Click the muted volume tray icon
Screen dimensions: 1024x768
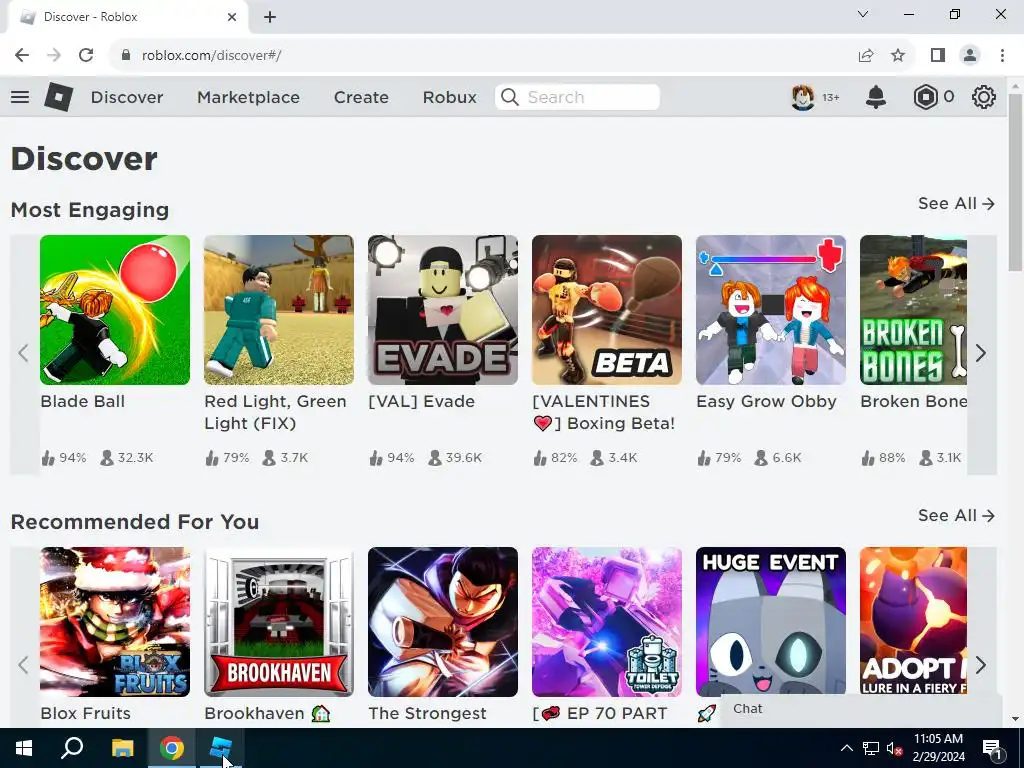(x=893, y=748)
